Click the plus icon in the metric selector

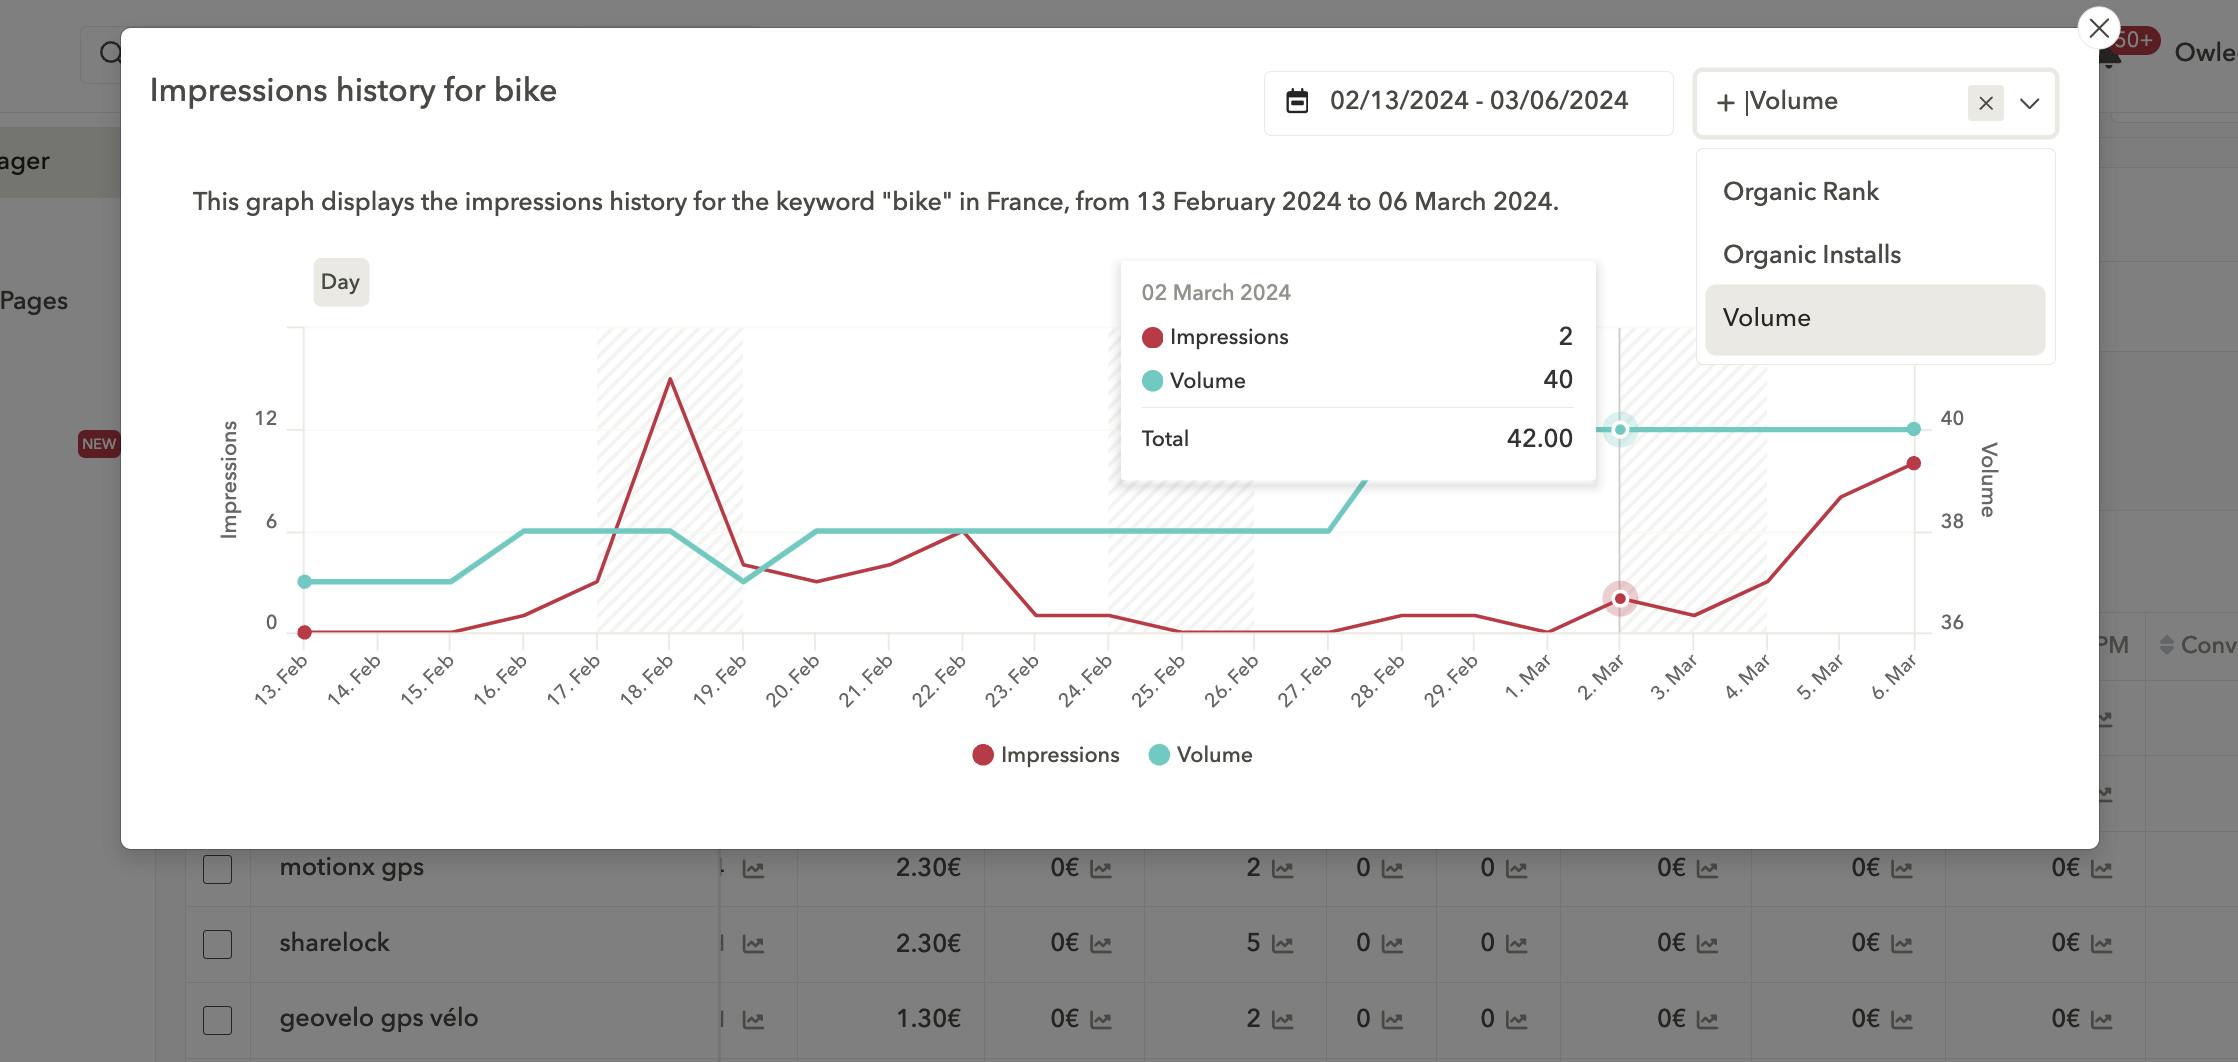coord(1725,102)
